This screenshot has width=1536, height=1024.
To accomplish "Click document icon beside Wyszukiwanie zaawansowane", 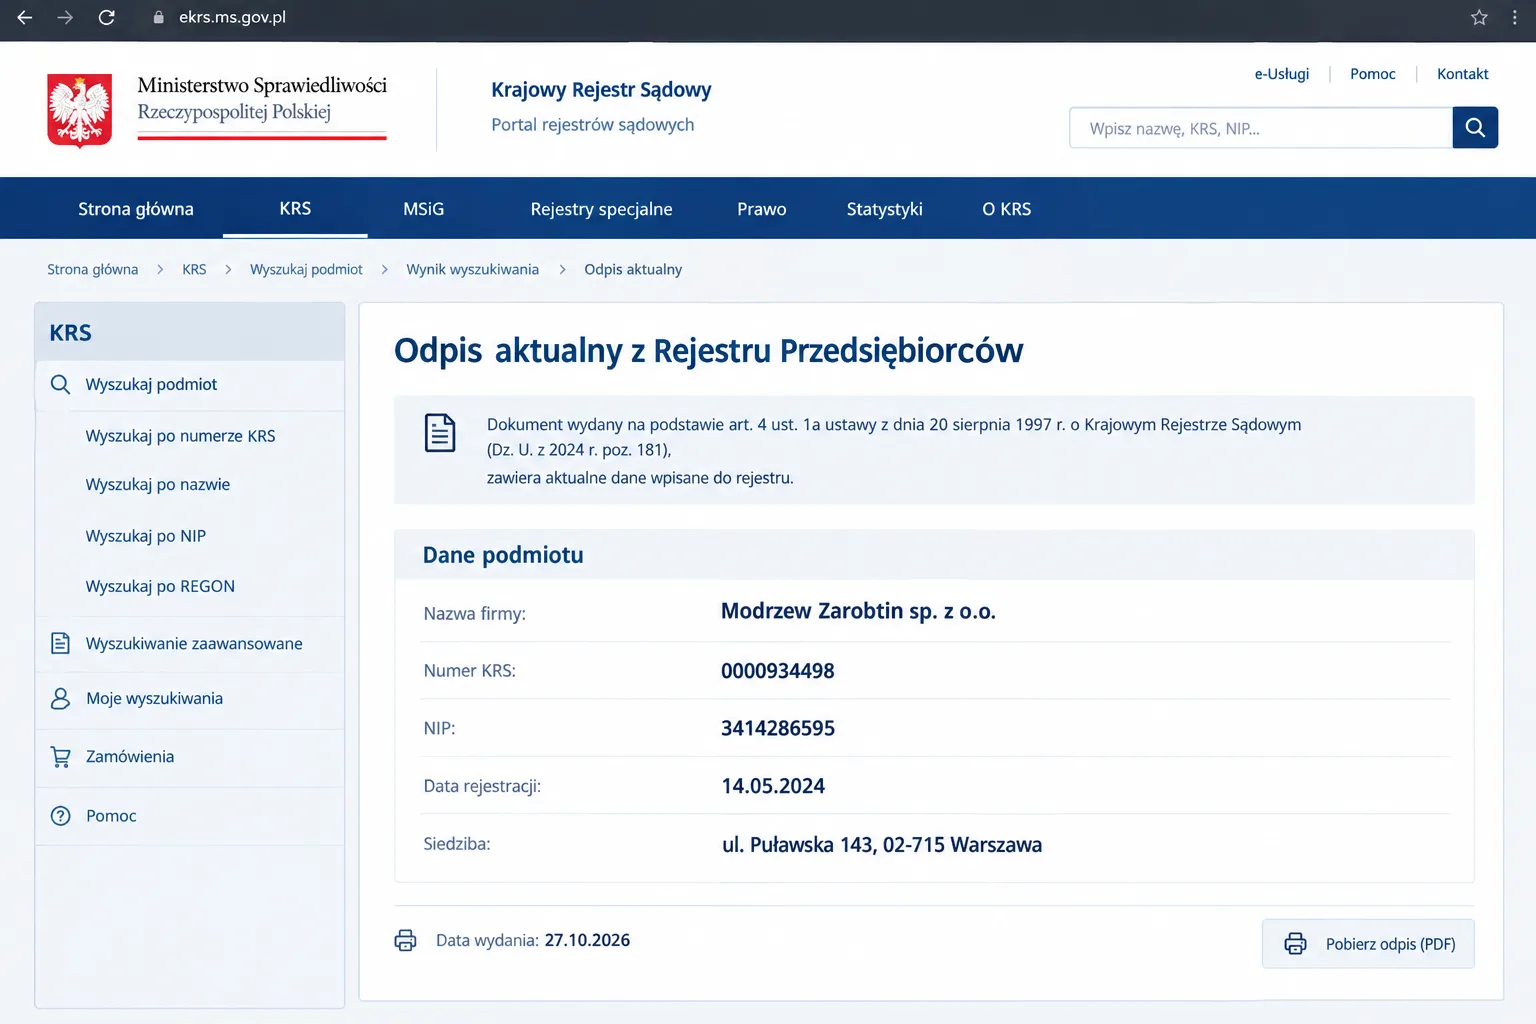I will pyautogui.click(x=60, y=643).
